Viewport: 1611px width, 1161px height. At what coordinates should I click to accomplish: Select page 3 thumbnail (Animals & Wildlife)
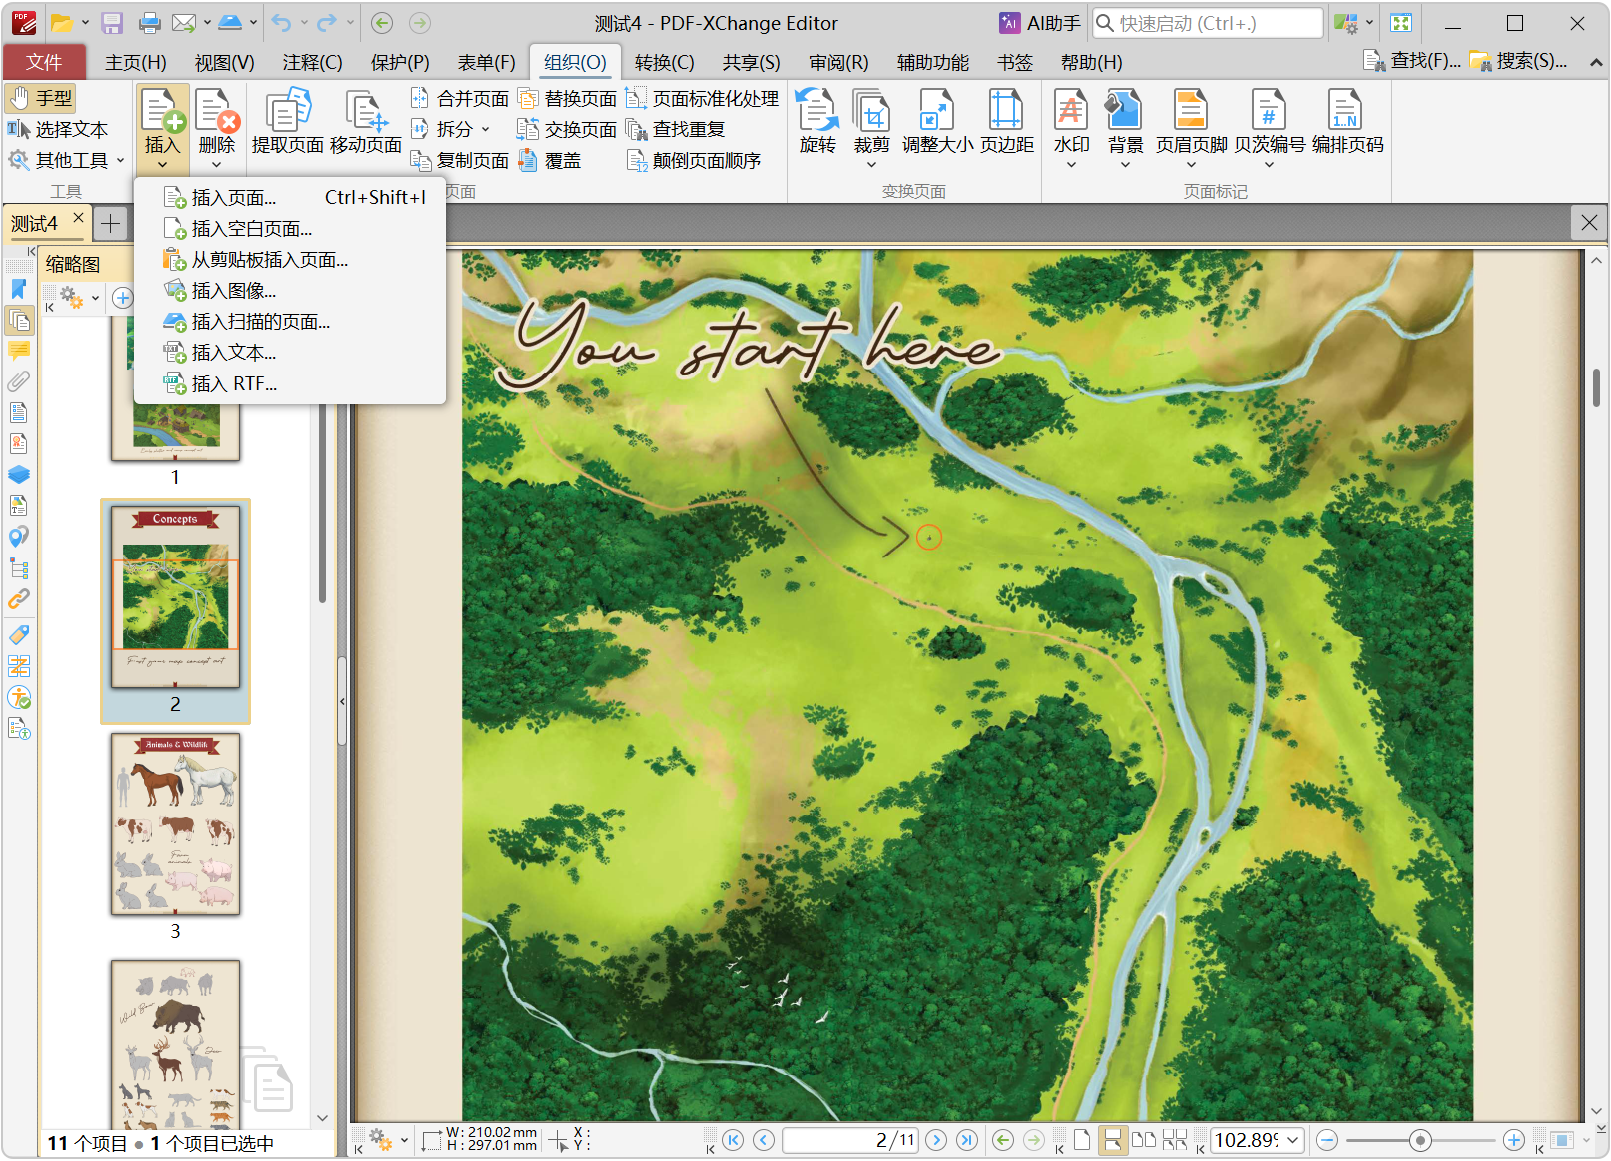coord(175,824)
